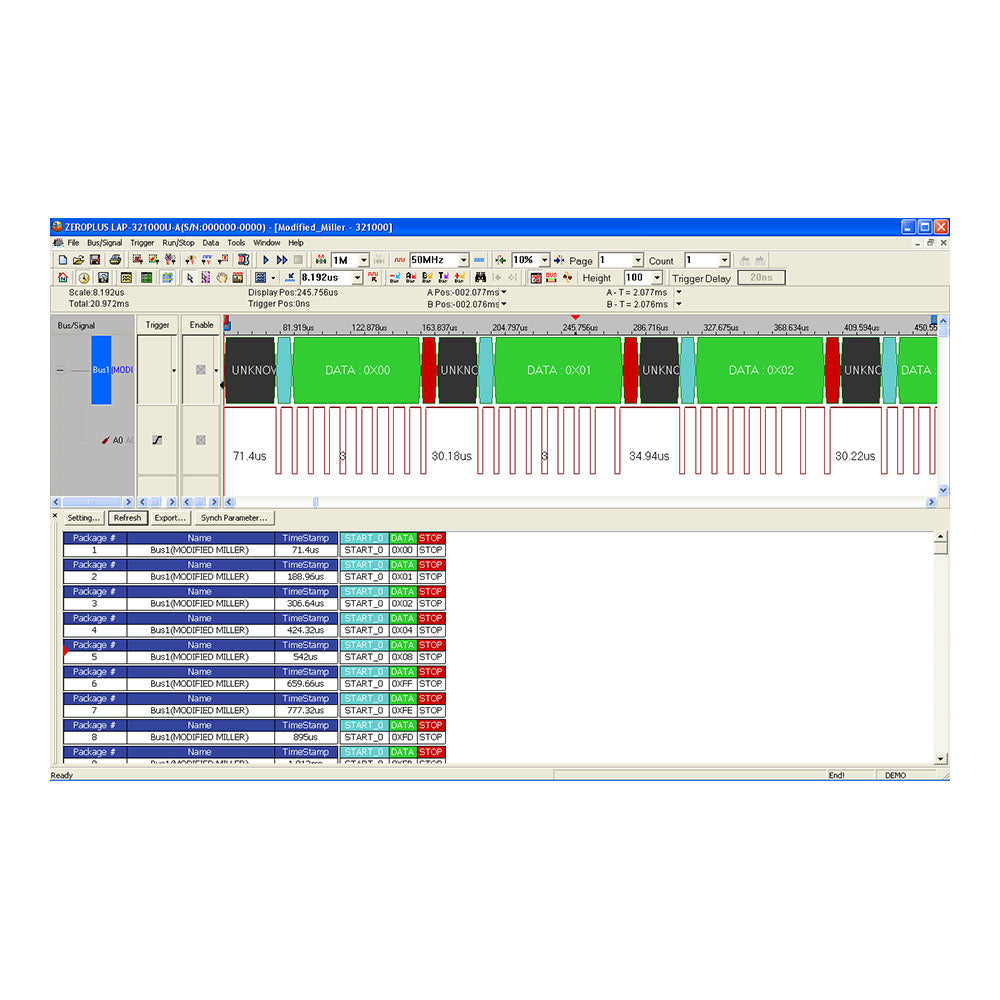
Task: Select the arrow pointer tool
Action: (189, 277)
